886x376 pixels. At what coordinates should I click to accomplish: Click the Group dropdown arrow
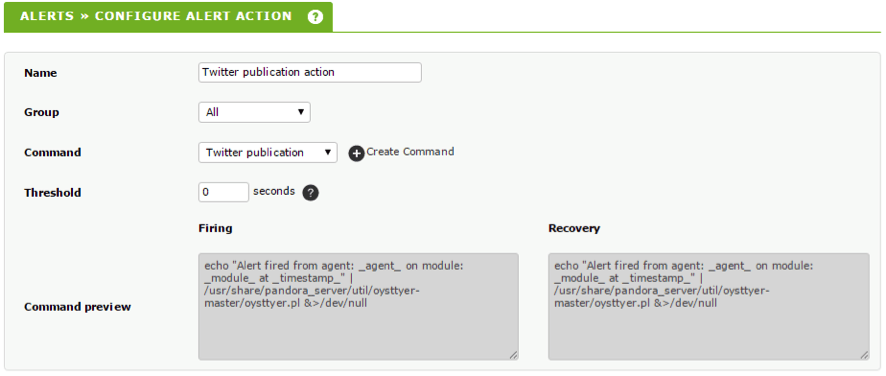click(301, 112)
